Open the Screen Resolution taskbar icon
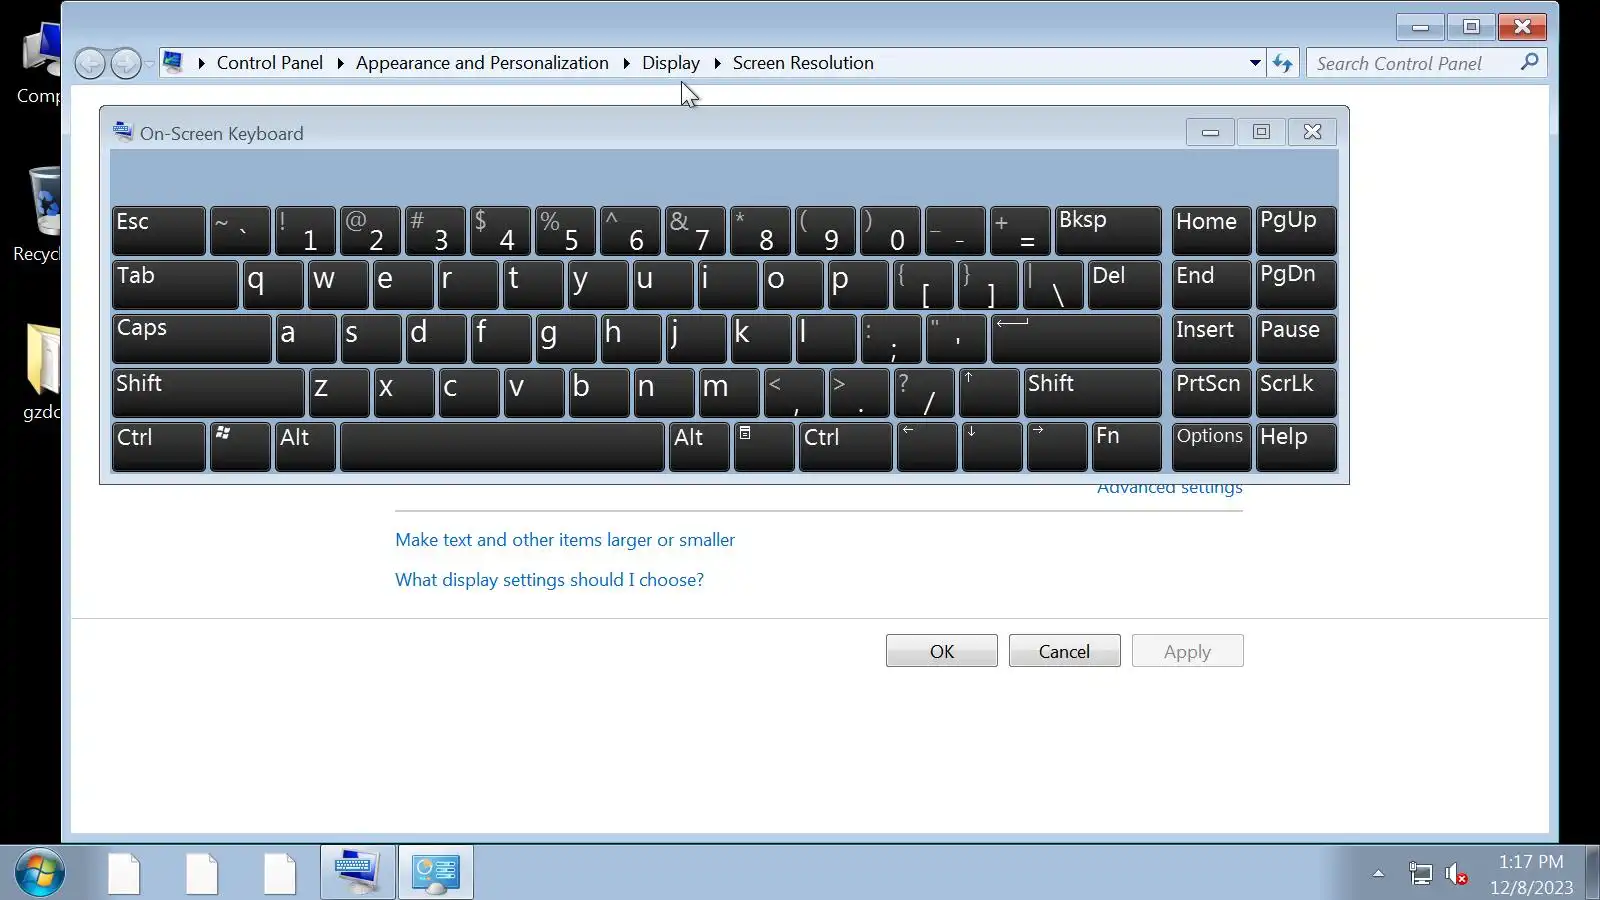 click(x=435, y=873)
